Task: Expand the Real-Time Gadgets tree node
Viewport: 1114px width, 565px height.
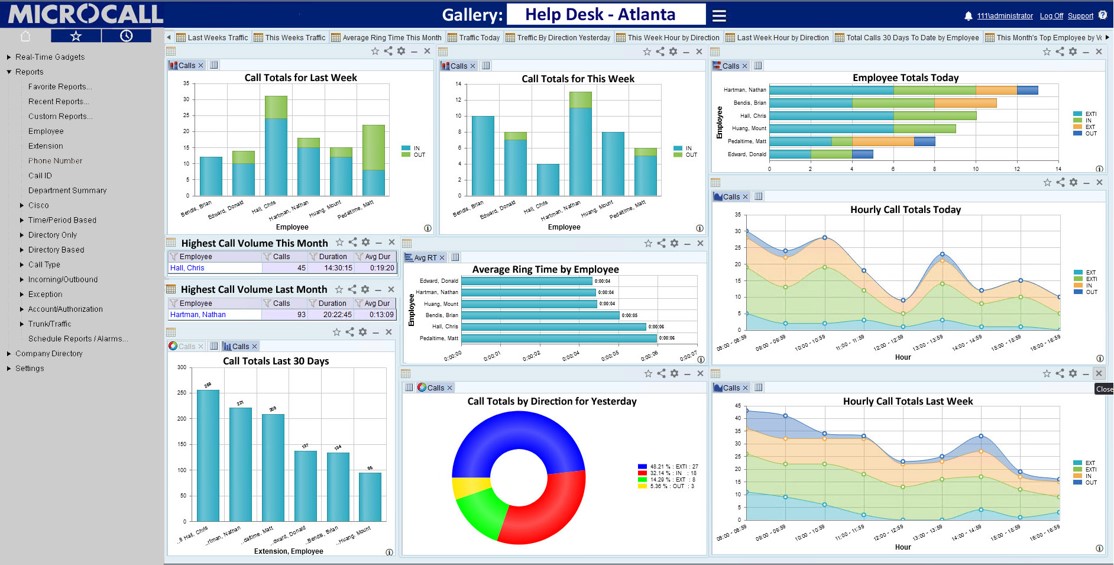Action: click(9, 57)
